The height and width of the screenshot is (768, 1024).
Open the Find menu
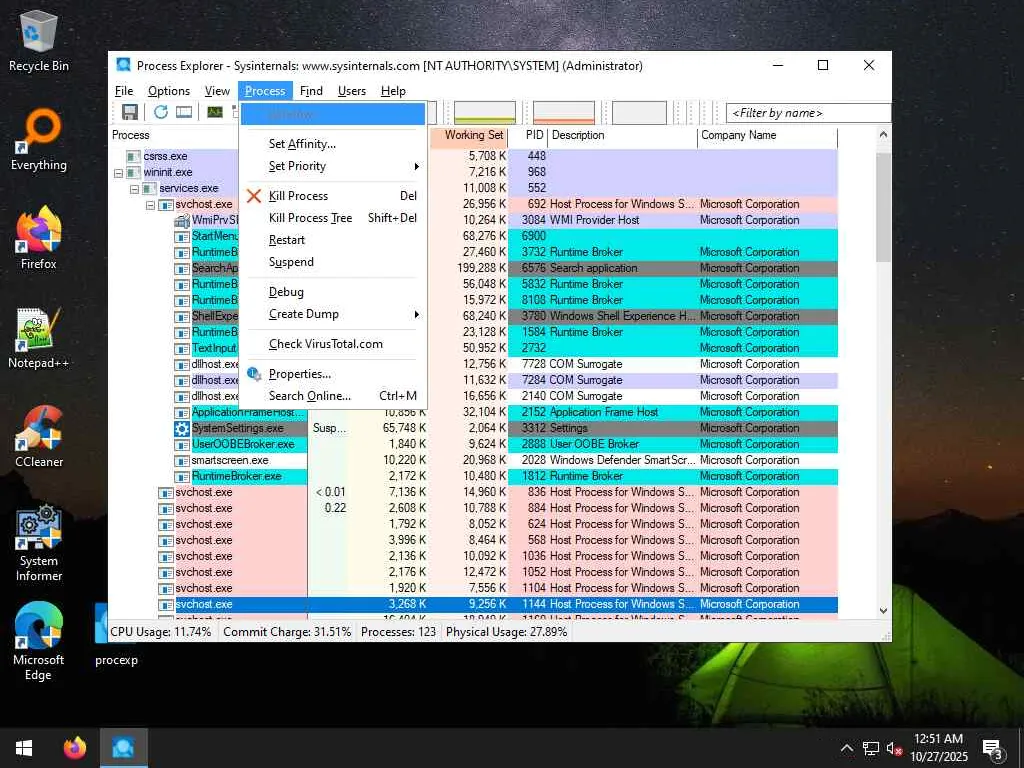(x=311, y=91)
